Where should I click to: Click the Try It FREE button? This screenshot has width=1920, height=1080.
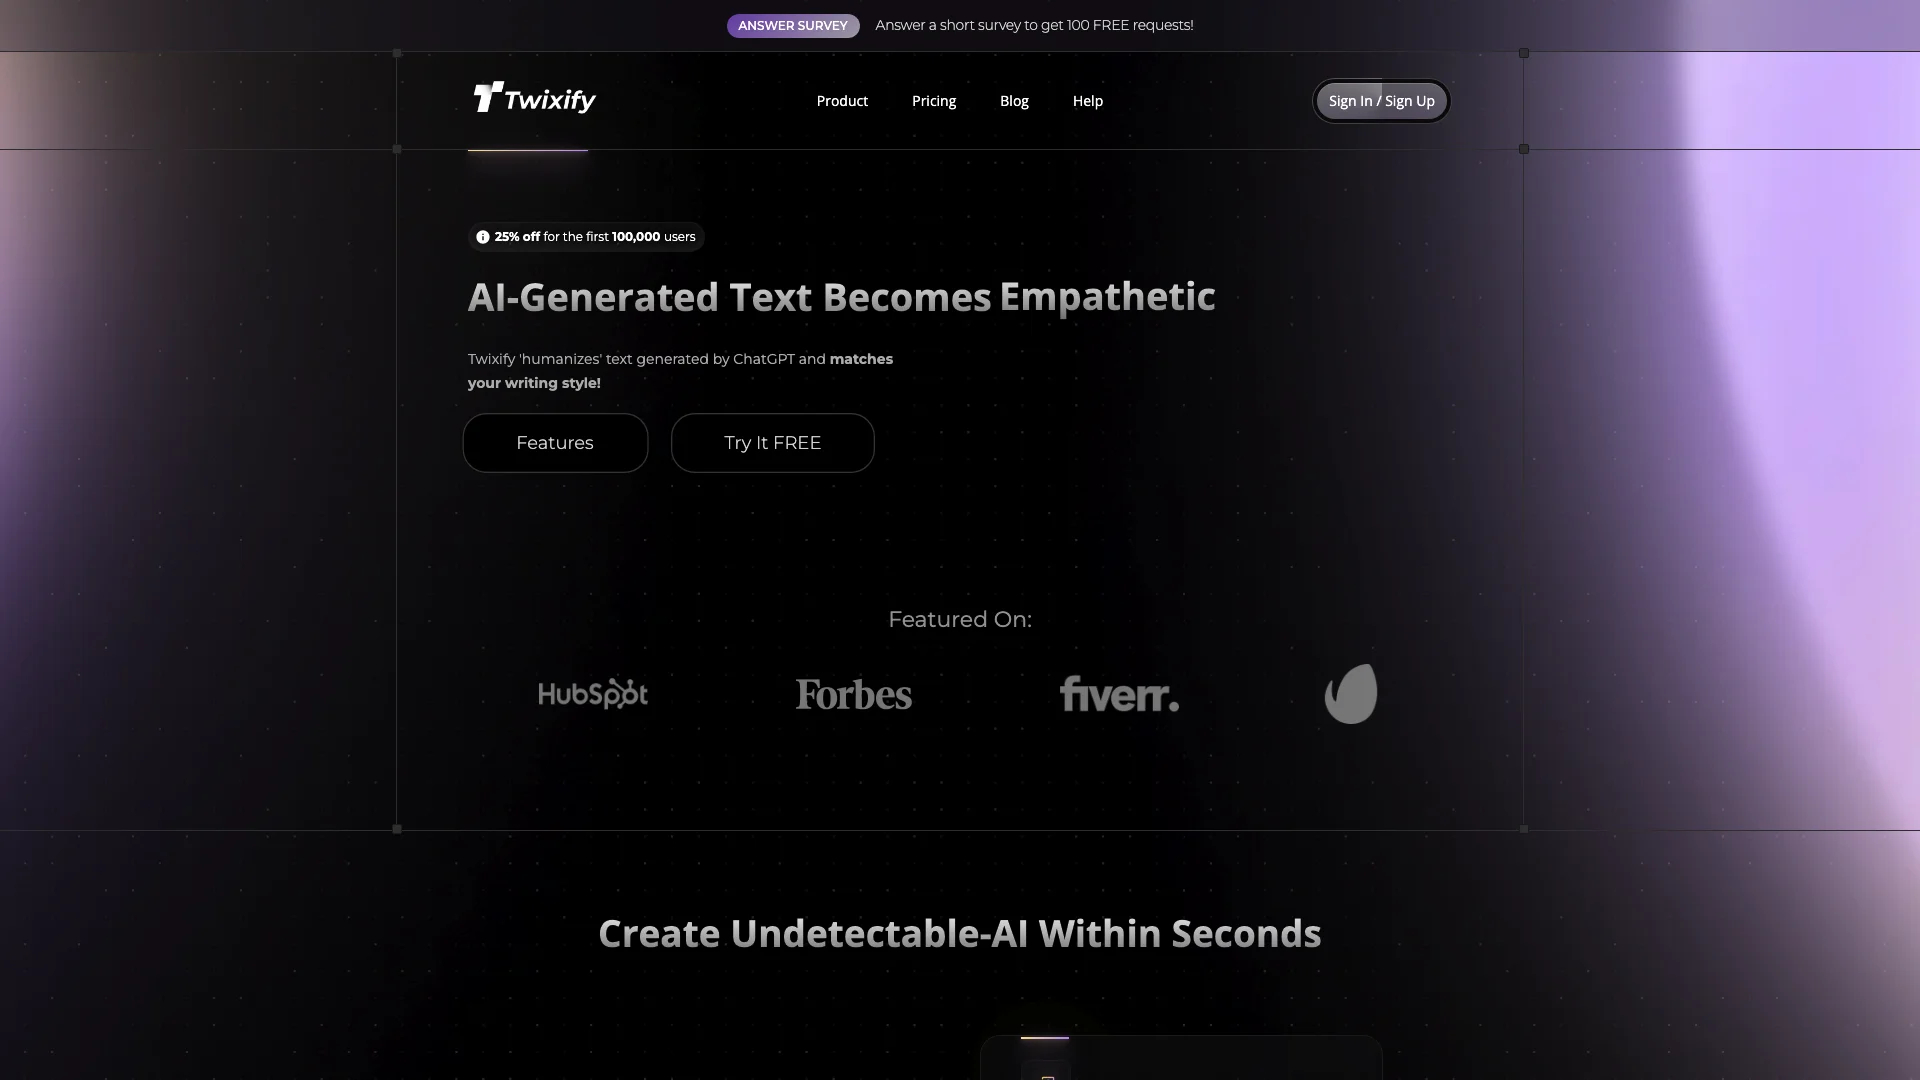pos(773,443)
